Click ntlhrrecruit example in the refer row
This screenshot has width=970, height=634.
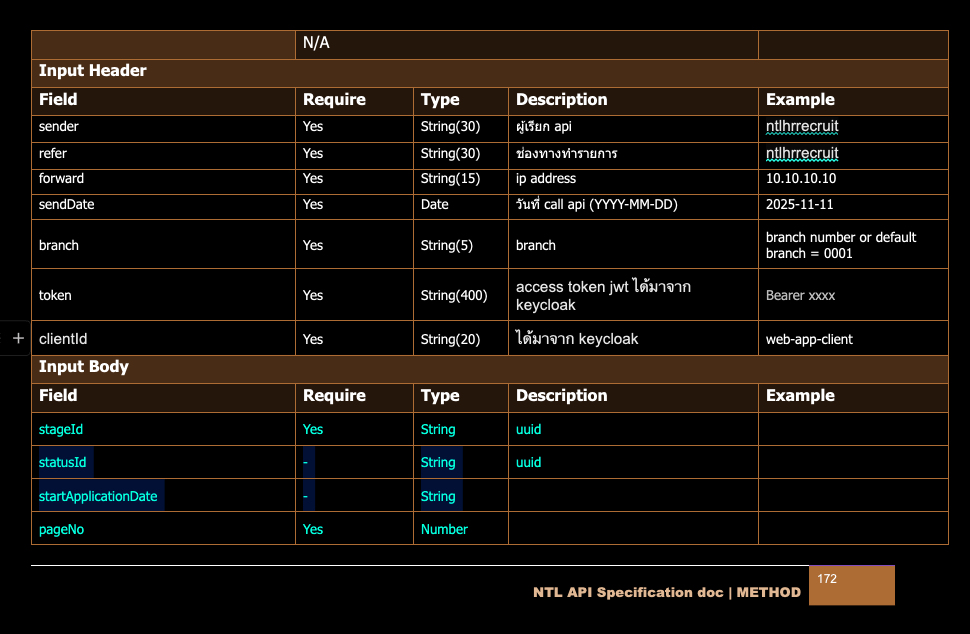click(x=802, y=154)
